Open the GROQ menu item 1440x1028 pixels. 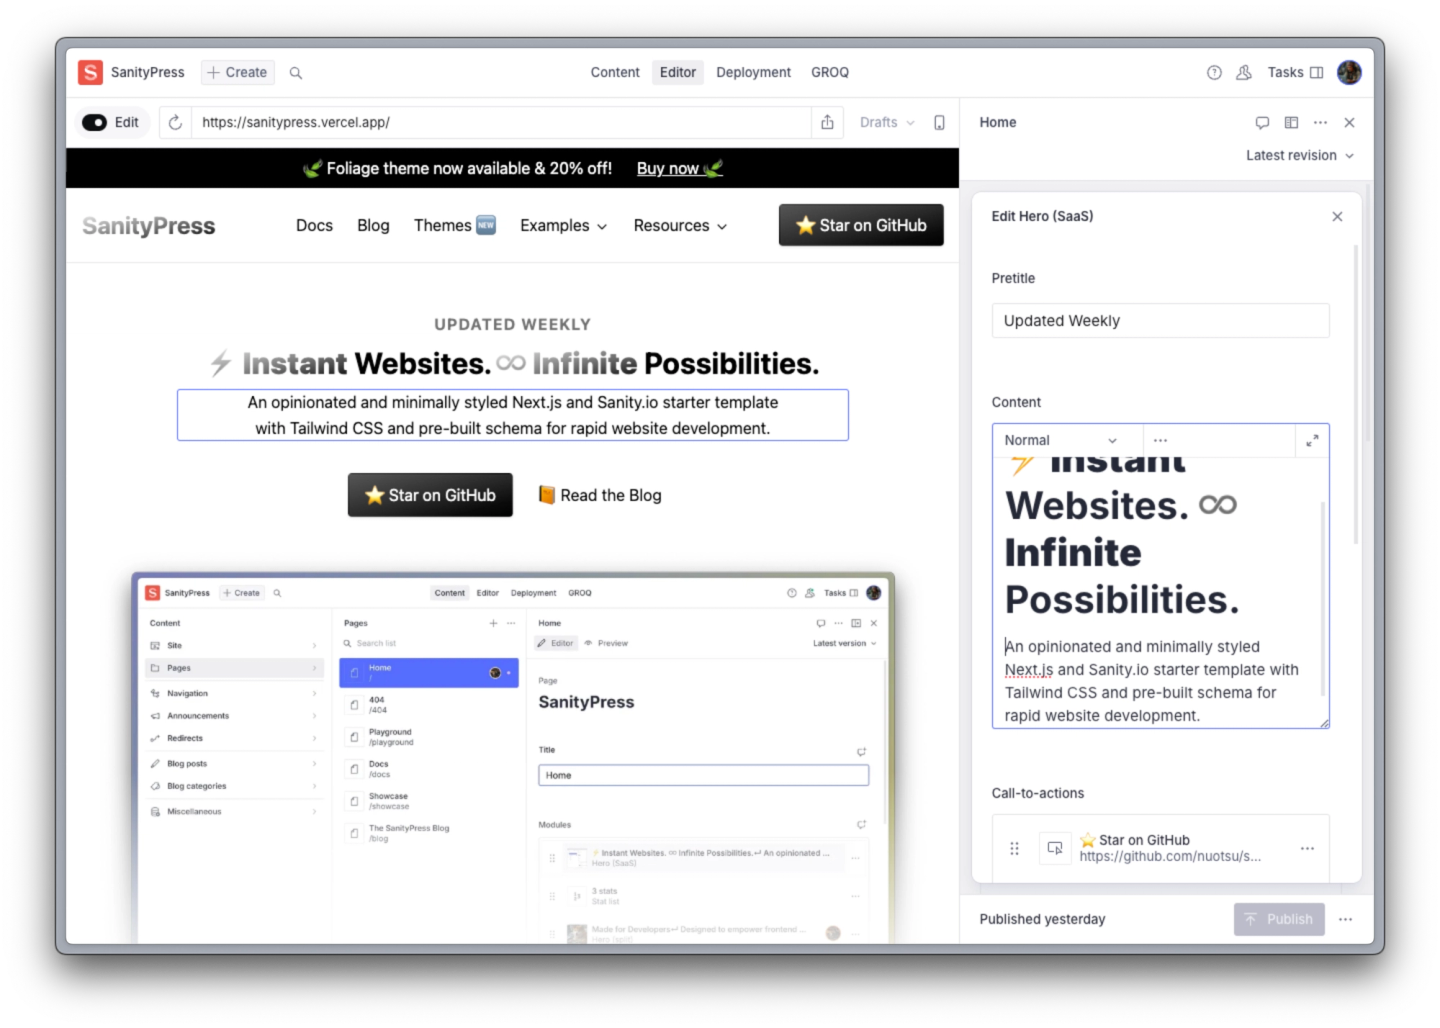pos(830,72)
